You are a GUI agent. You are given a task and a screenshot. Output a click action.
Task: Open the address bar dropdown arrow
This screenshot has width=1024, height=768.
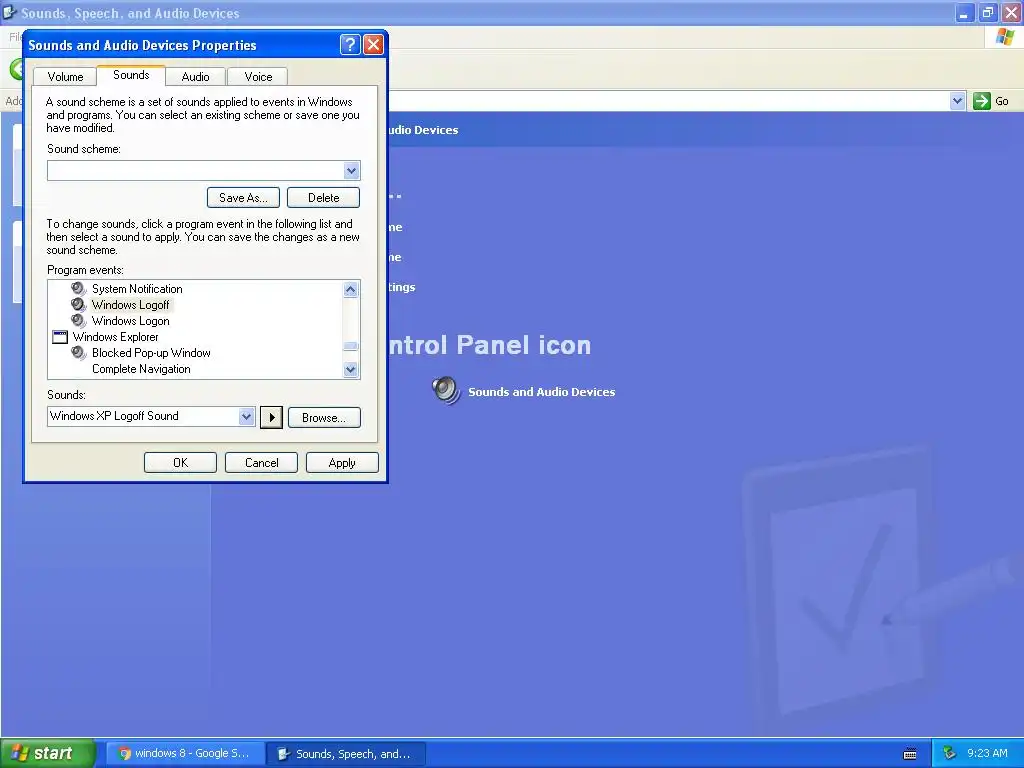click(957, 101)
